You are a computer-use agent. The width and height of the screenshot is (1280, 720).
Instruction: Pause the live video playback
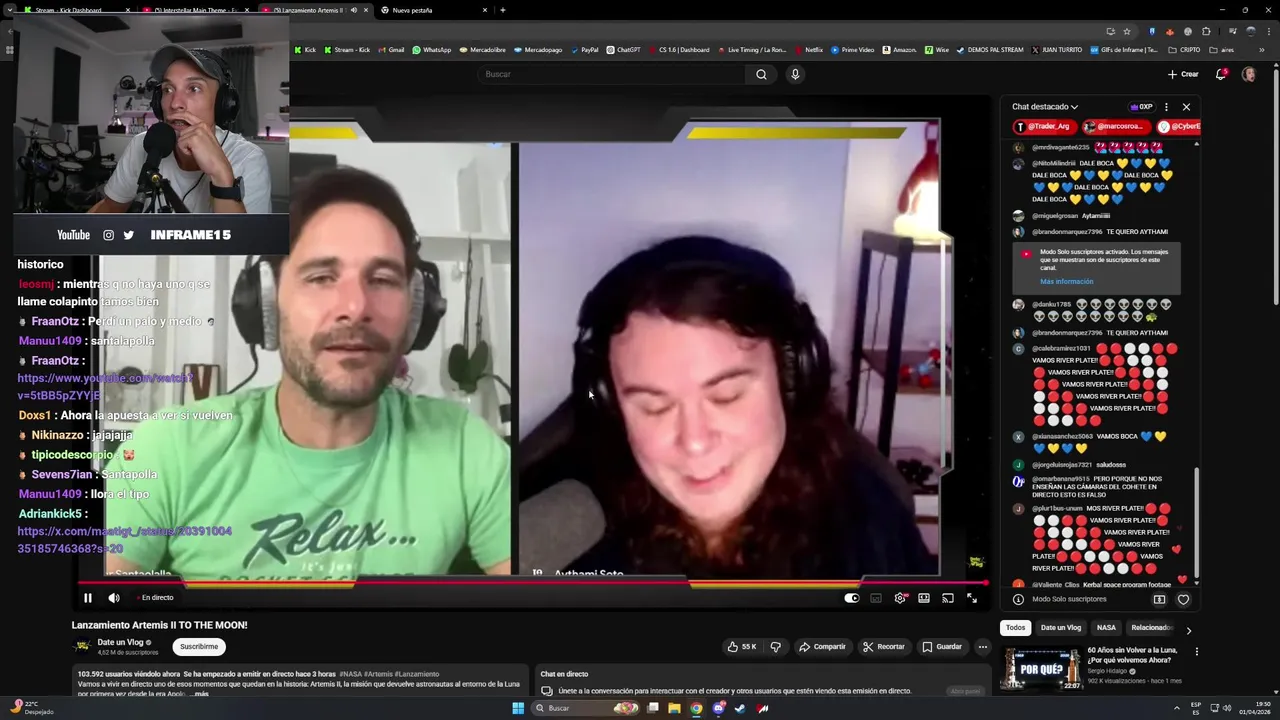(88, 598)
